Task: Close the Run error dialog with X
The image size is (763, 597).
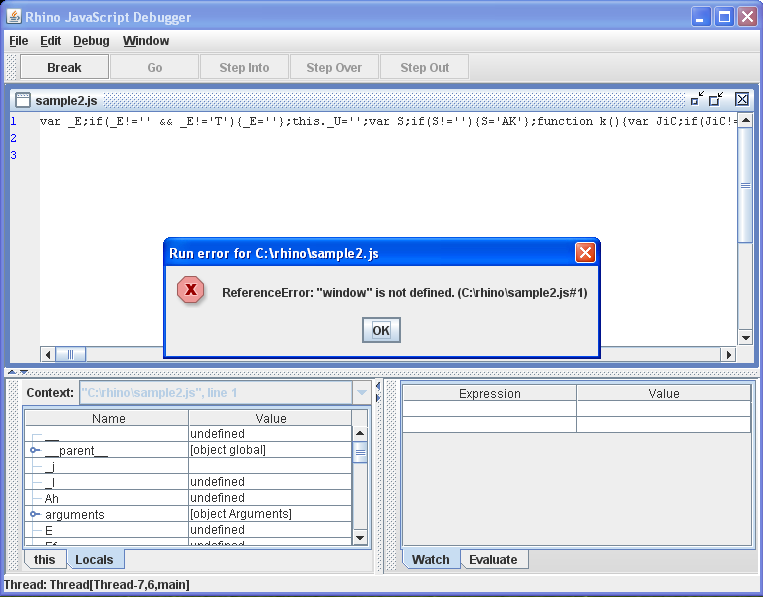Action: (x=585, y=253)
